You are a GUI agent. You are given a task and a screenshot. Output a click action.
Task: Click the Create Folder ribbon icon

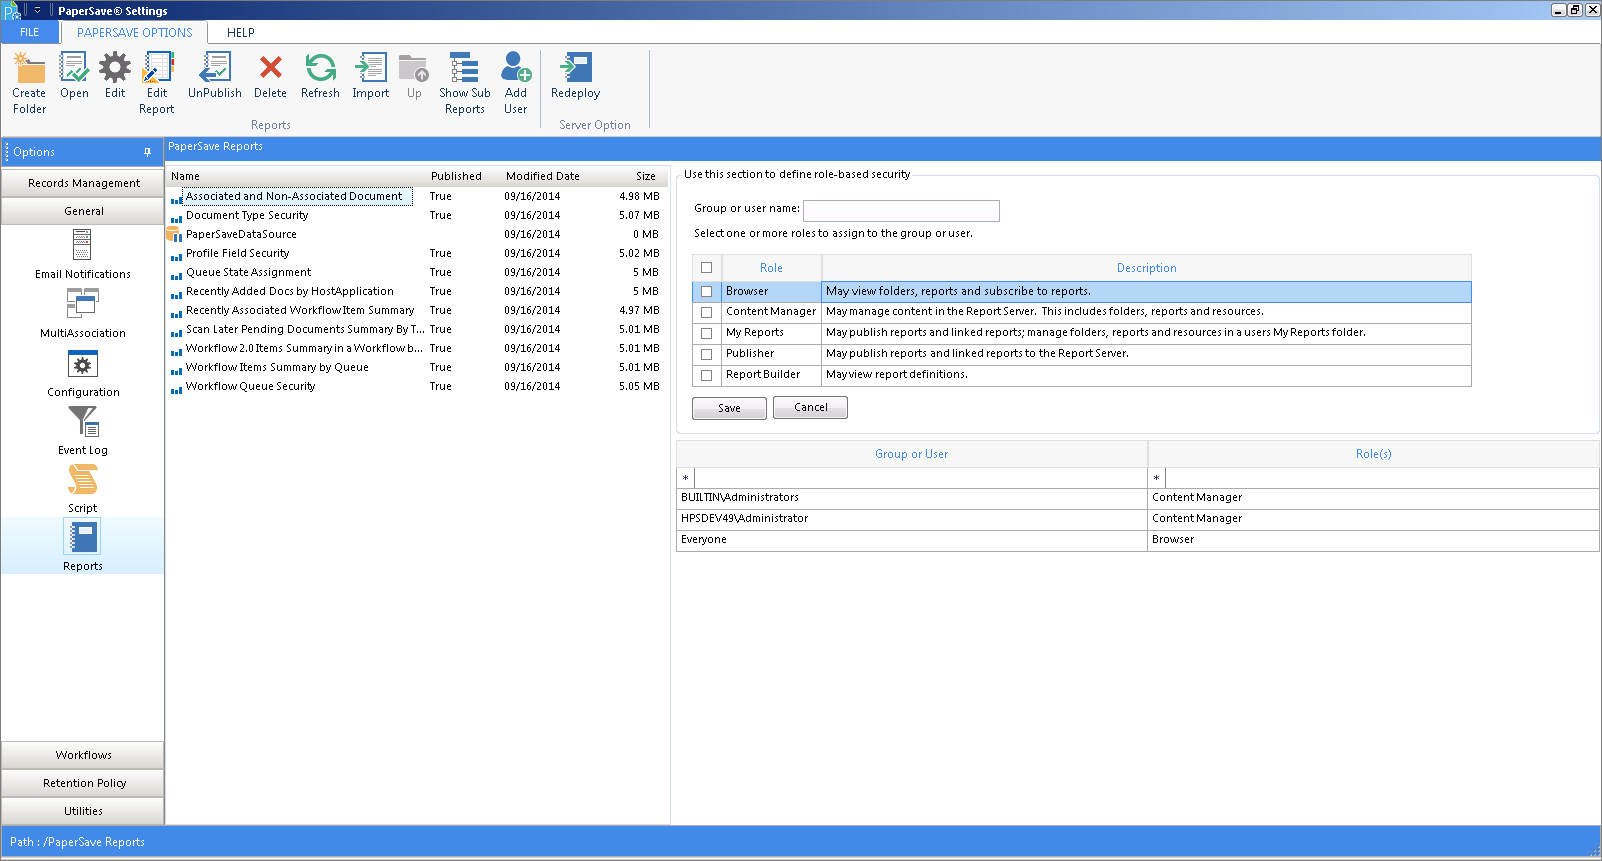[x=29, y=83]
